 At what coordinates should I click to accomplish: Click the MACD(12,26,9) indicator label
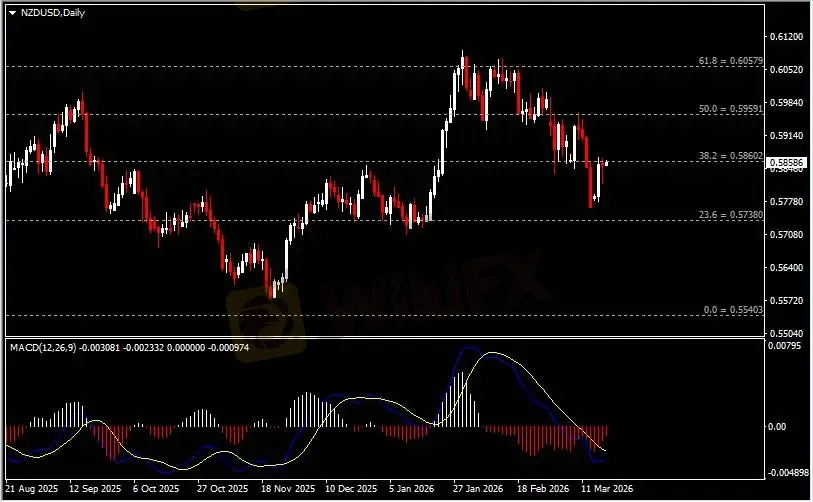point(44,346)
